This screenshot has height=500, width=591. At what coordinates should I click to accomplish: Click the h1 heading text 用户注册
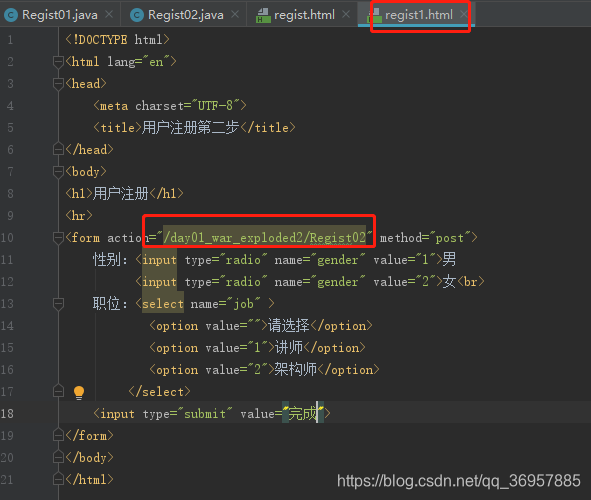click(x=121, y=193)
